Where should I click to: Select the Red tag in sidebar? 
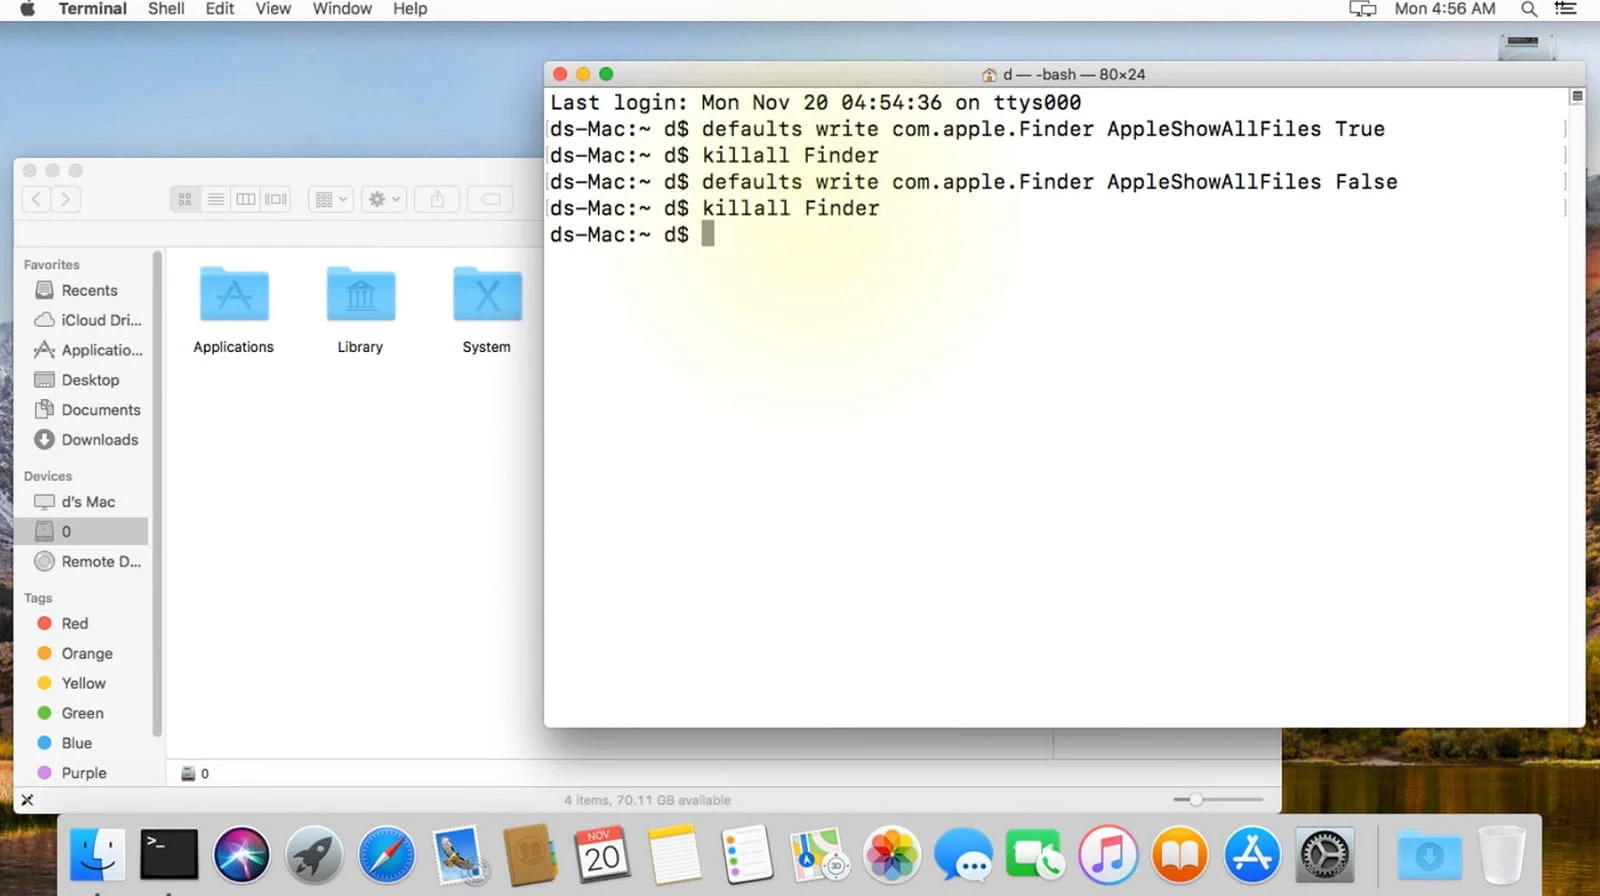pos(74,624)
